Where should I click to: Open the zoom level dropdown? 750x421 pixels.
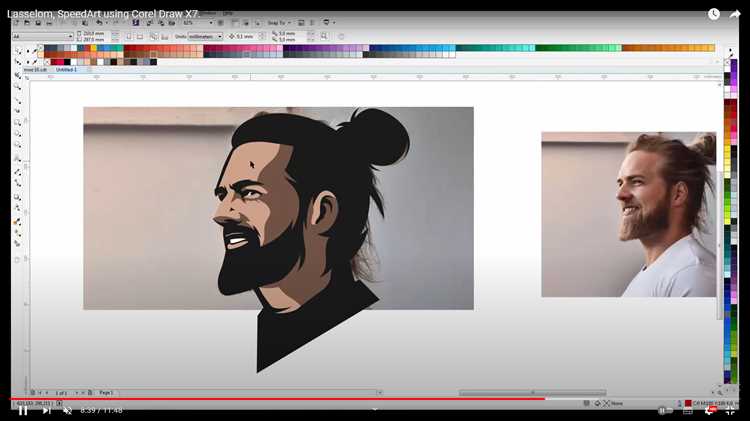pos(210,22)
